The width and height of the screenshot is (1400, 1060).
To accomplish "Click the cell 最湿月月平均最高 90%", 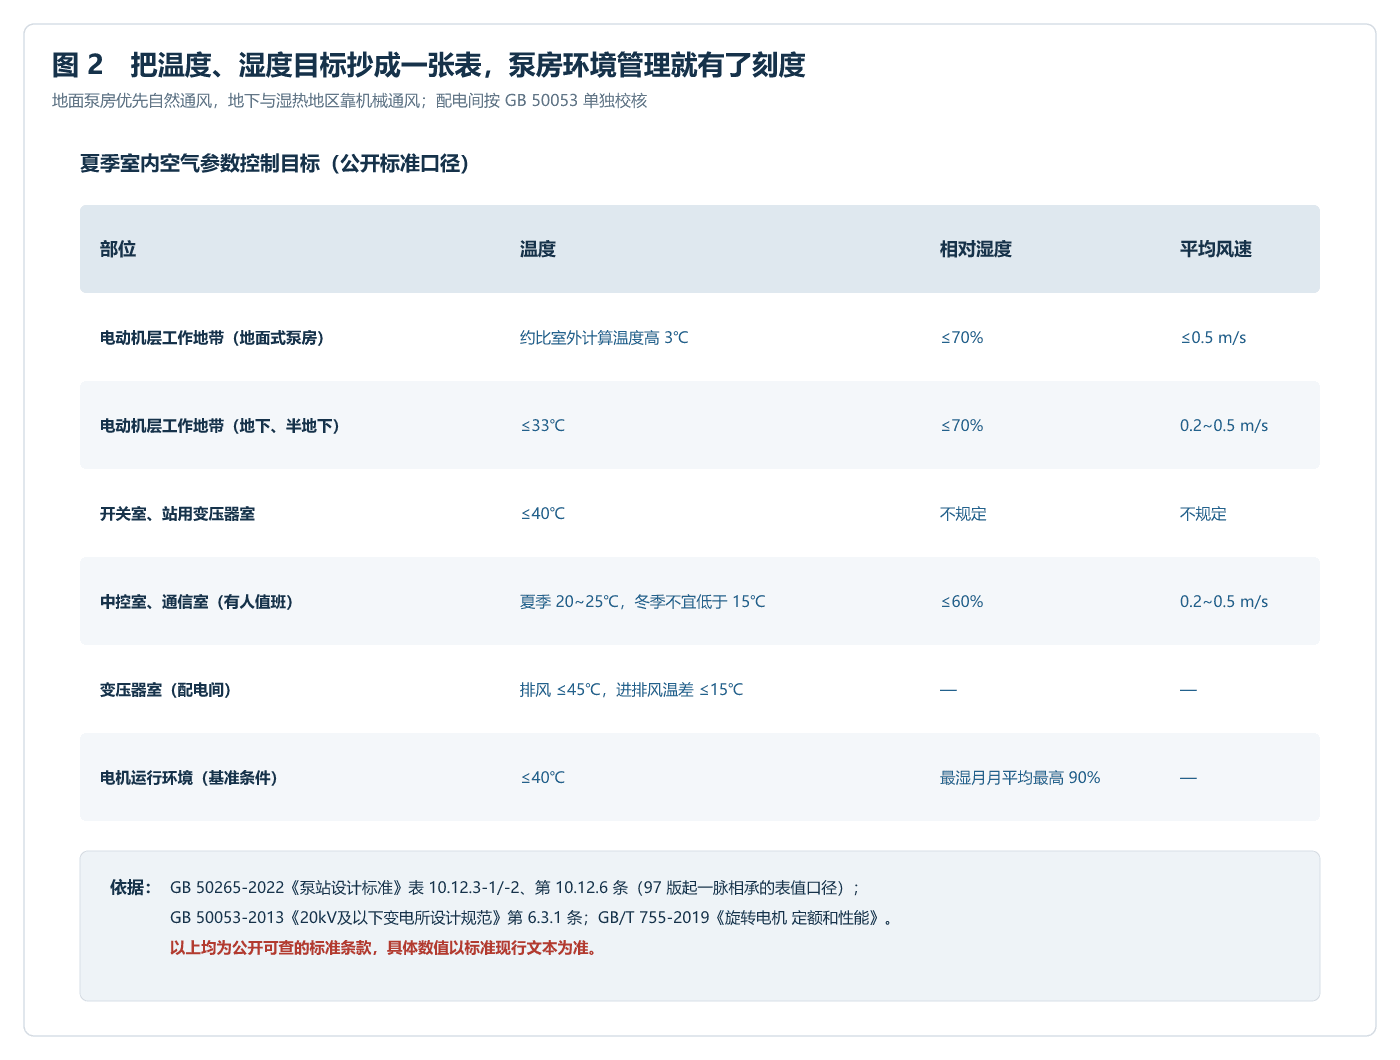I will (1020, 778).
